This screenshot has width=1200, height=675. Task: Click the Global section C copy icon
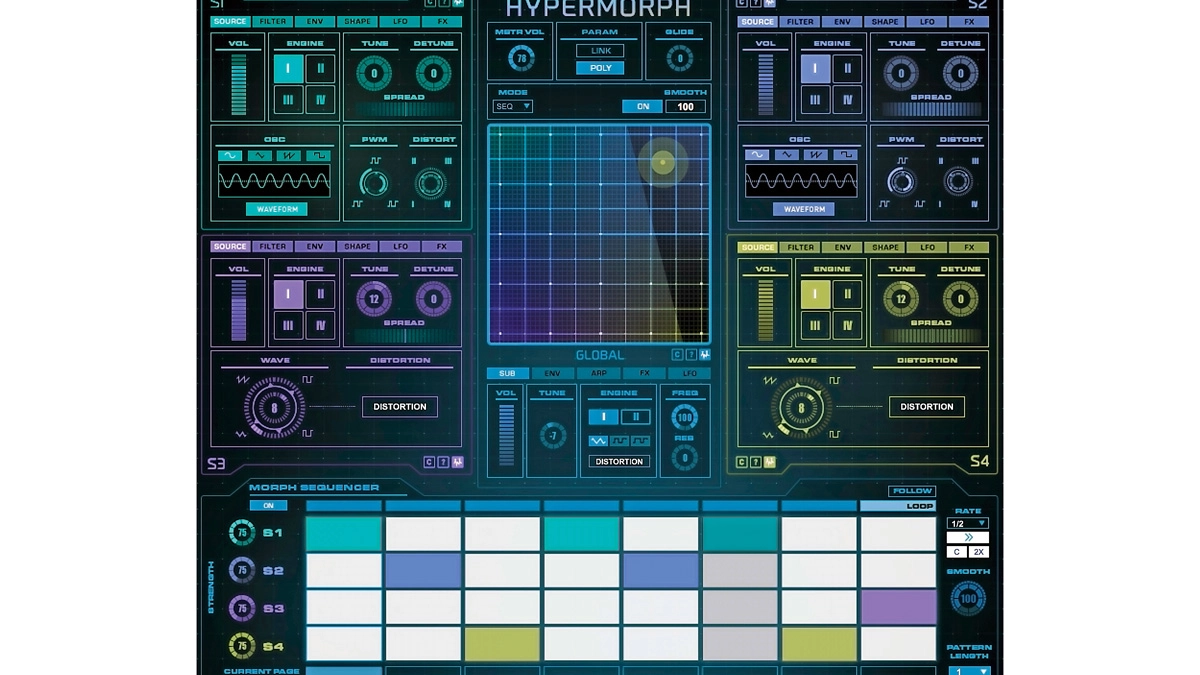point(677,354)
